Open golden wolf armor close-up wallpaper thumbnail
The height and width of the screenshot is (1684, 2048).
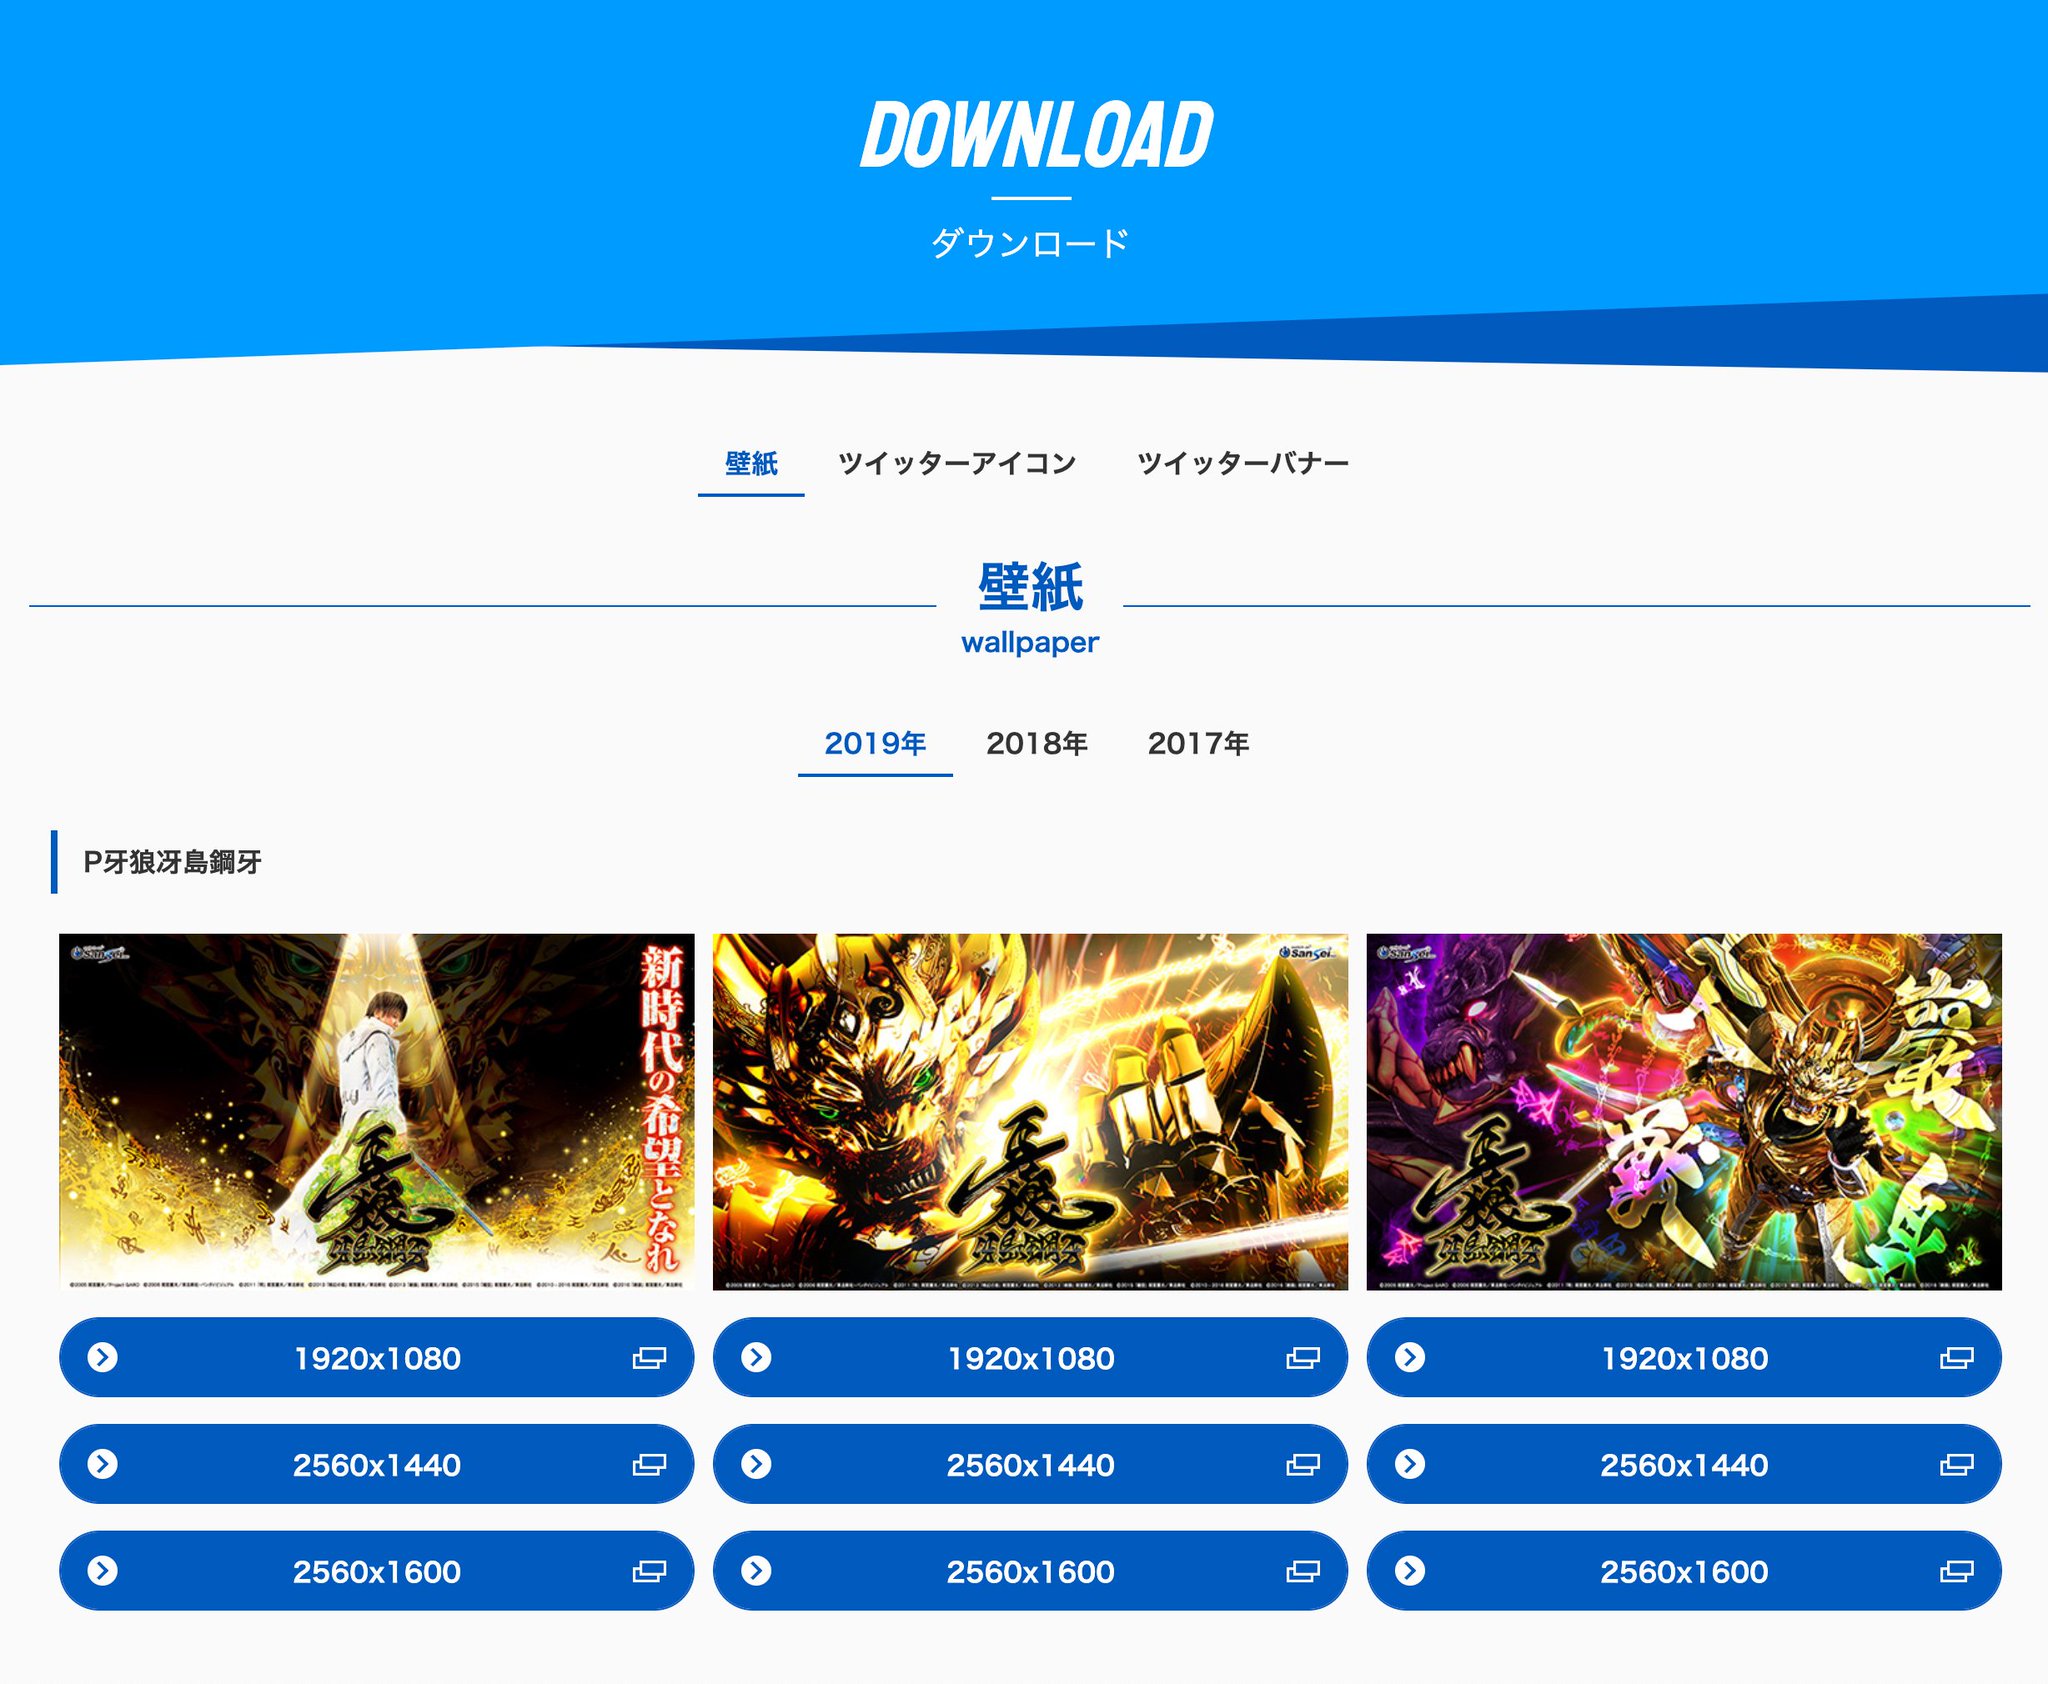point(1030,1112)
